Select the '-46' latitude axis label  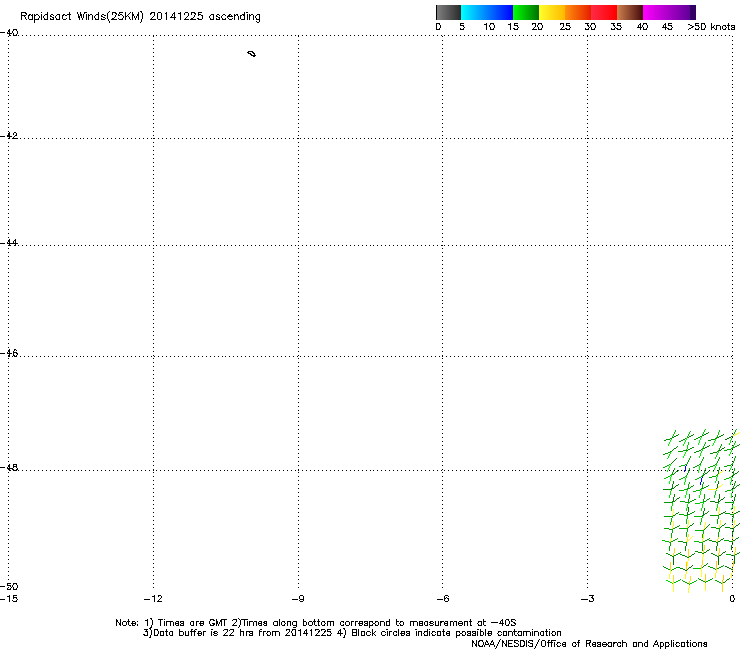pyautogui.click(x=9, y=353)
